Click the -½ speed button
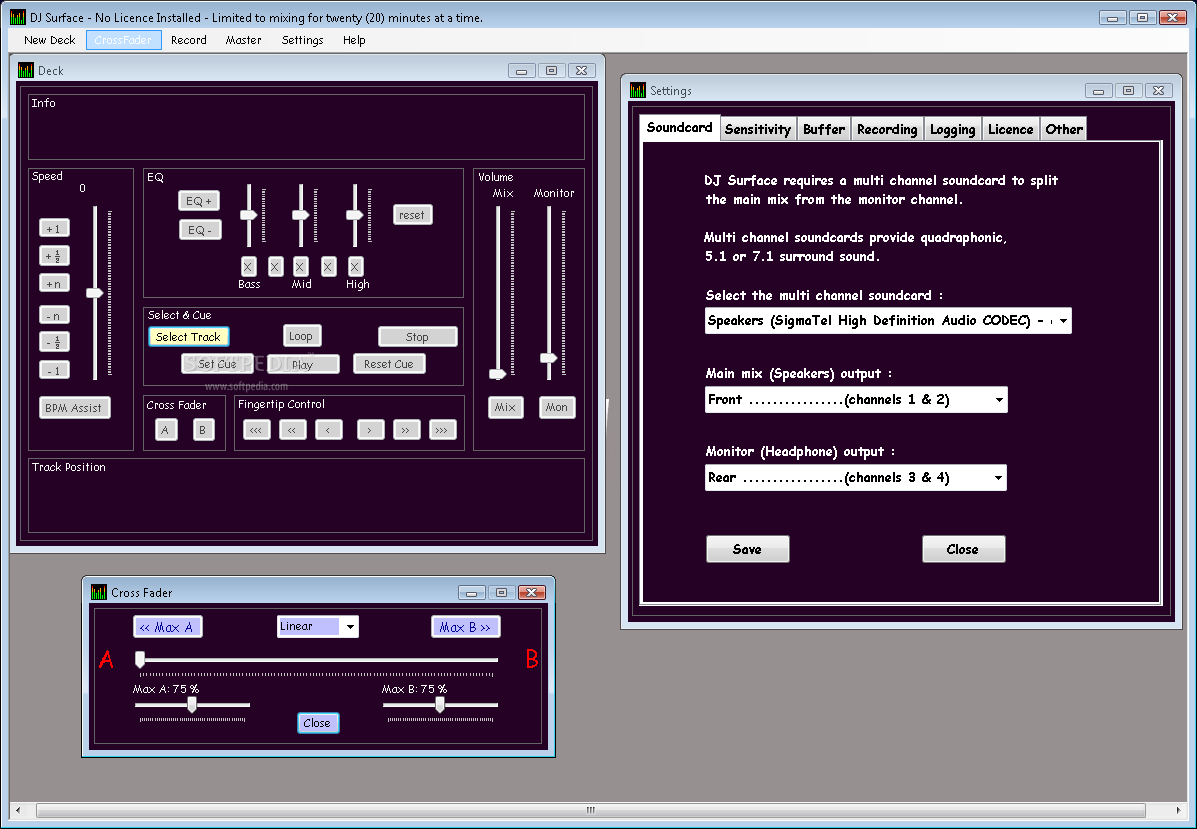The image size is (1197, 829). [x=53, y=342]
